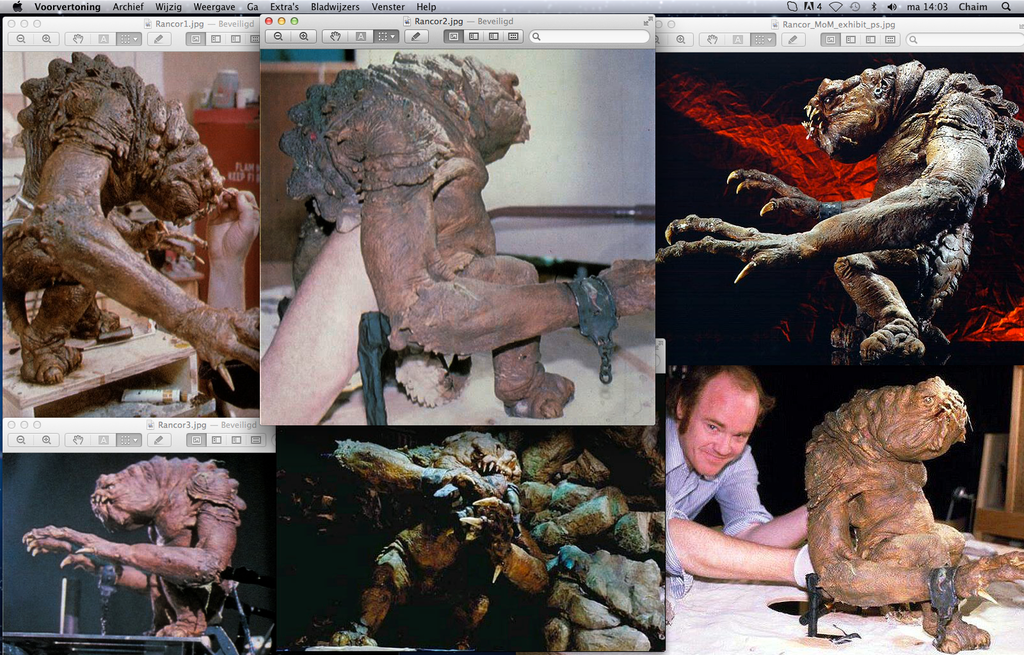The width and height of the screenshot is (1024, 655).
Task: Zoom out in the Rancor1.jpg window
Action: pyautogui.click(x=21, y=39)
